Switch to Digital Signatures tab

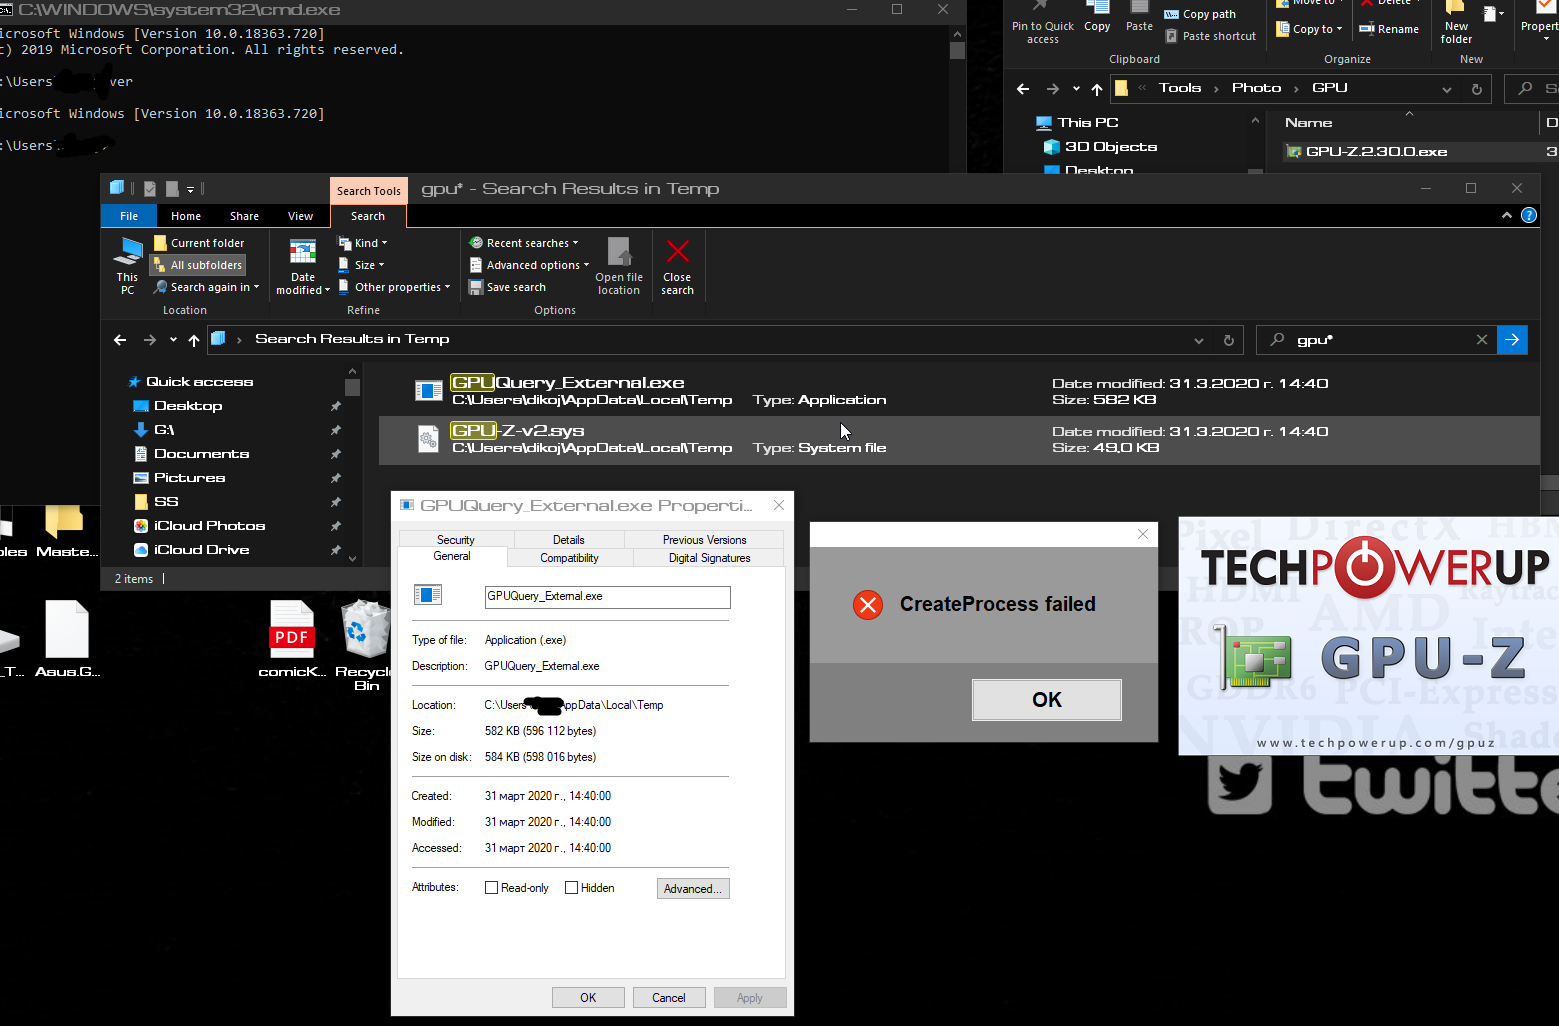click(x=709, y=558)
